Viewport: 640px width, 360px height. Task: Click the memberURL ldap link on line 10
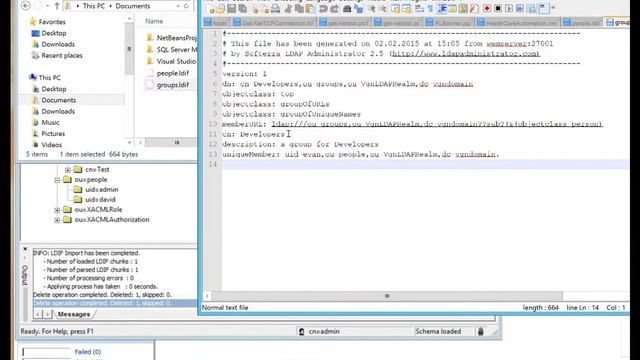coord(437,124)
